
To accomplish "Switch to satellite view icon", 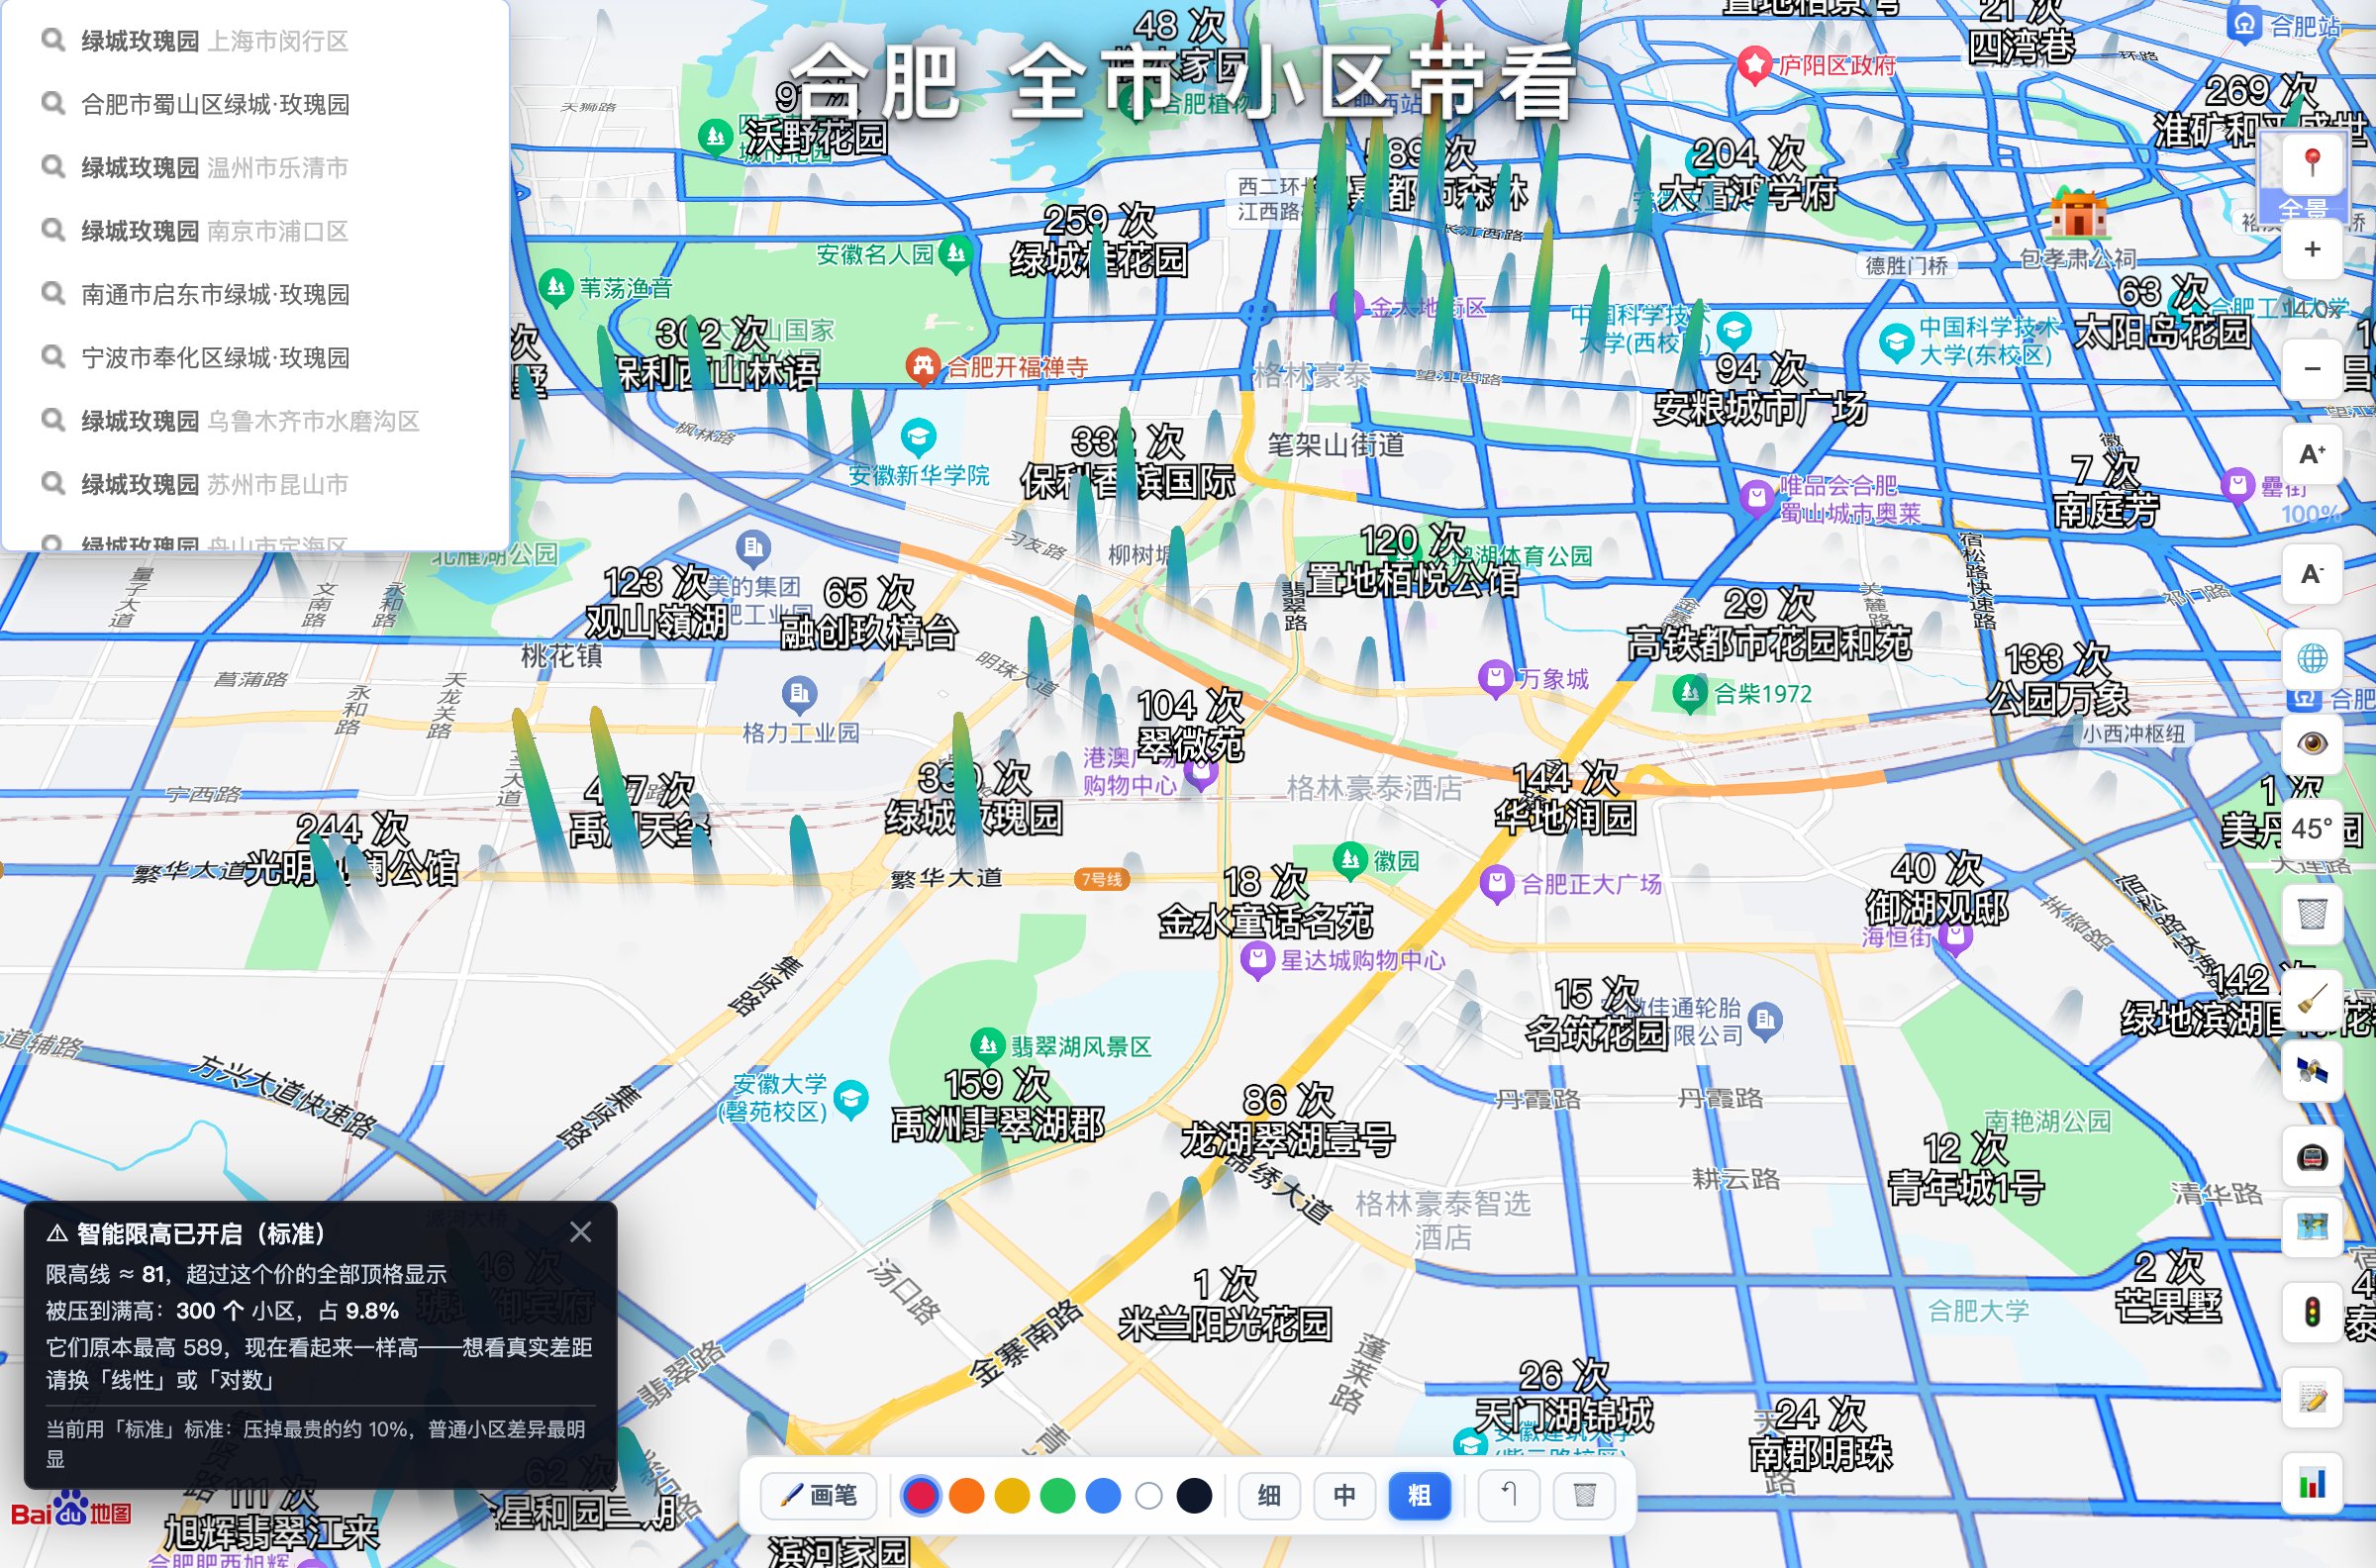I will (x=2312, y=1071).
